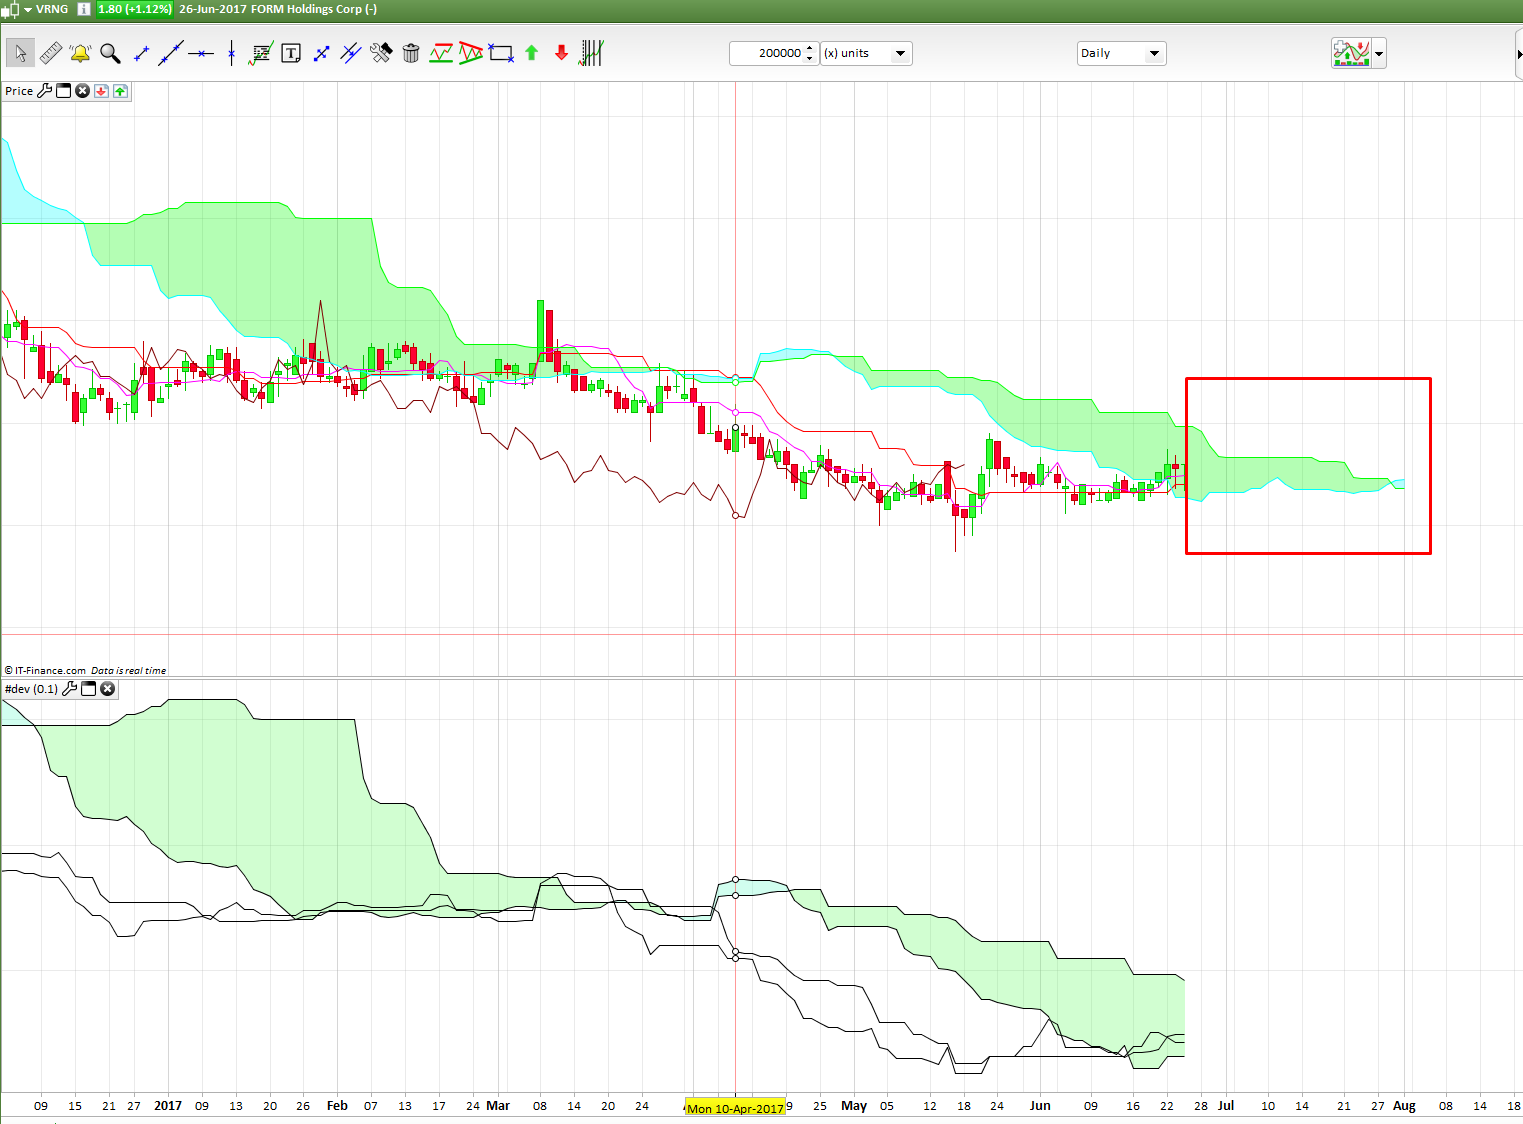Place a red down arrow marker

pyautogui.click(x=561, y=53)
